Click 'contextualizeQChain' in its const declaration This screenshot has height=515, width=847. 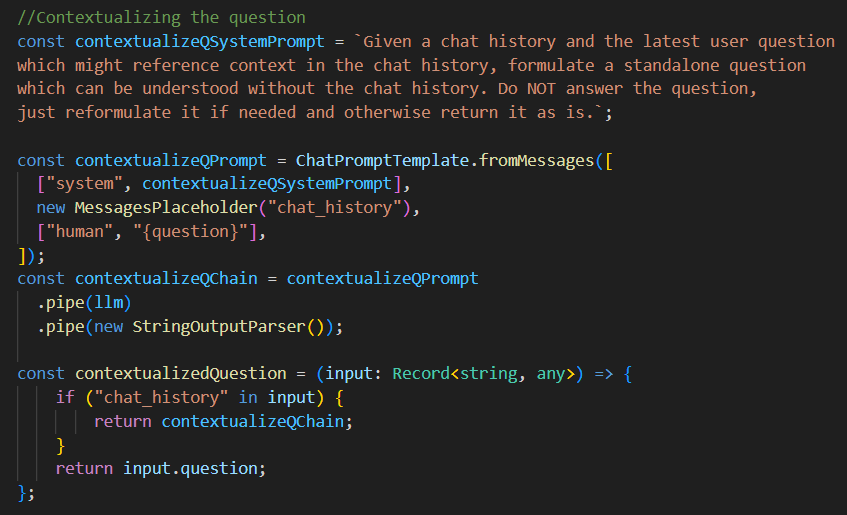click(166, 278)
